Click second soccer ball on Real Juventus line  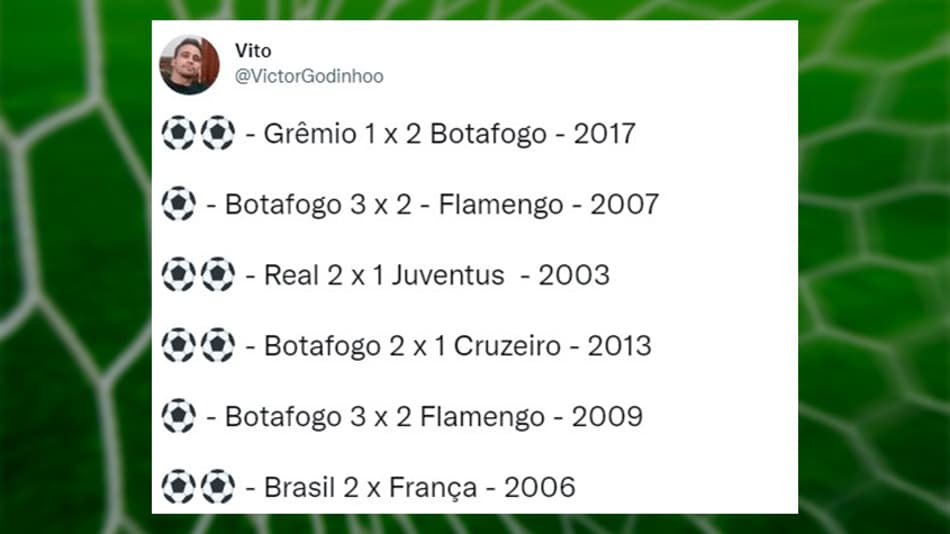(218, 275)
